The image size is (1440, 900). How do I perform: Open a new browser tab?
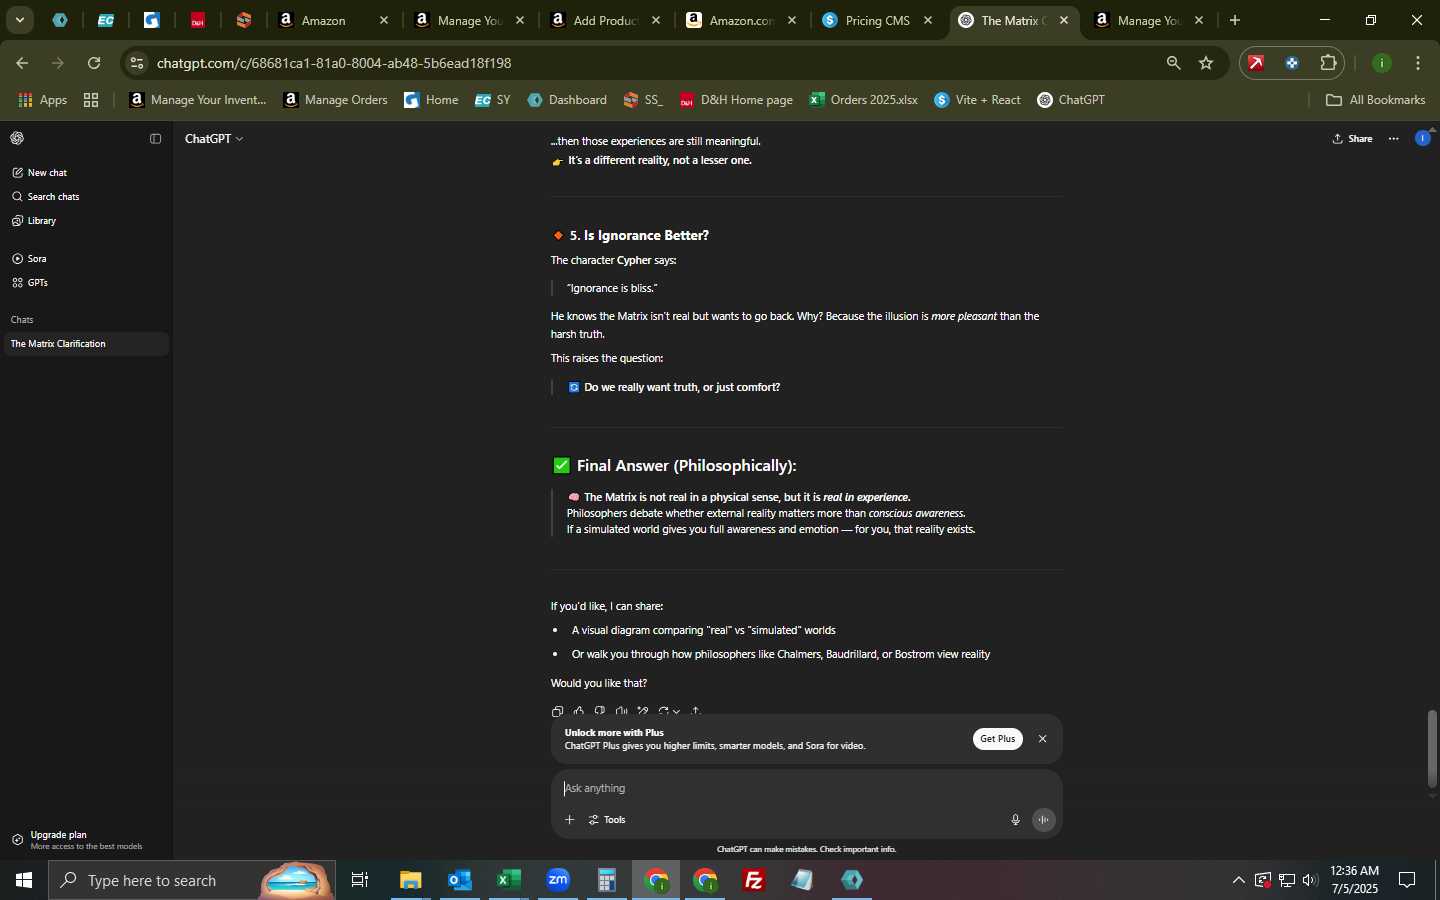point(1235,20)
